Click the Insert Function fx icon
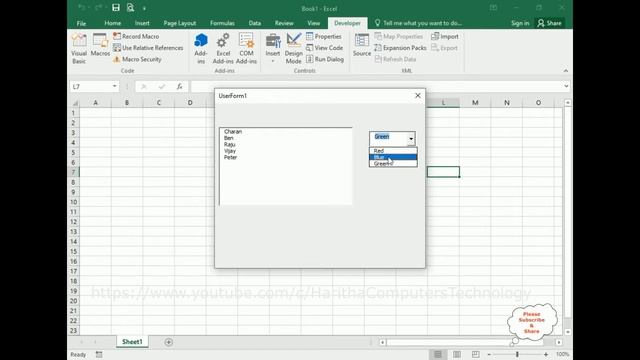Viewport: 640px width, 360px height. click(179, 86)
